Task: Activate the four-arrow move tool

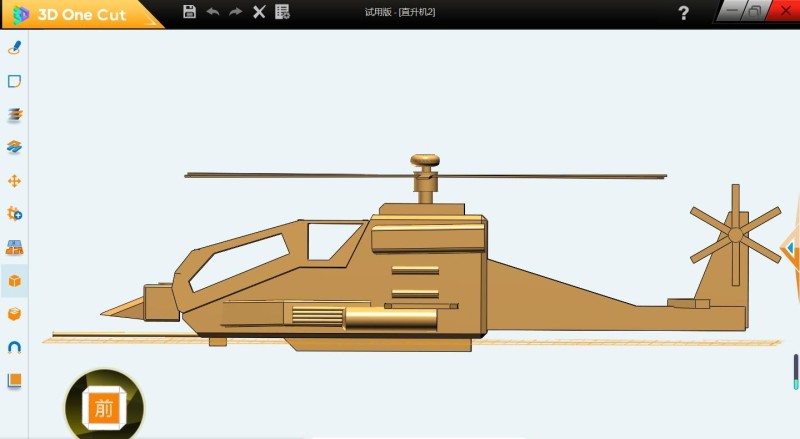Action: 14,181
